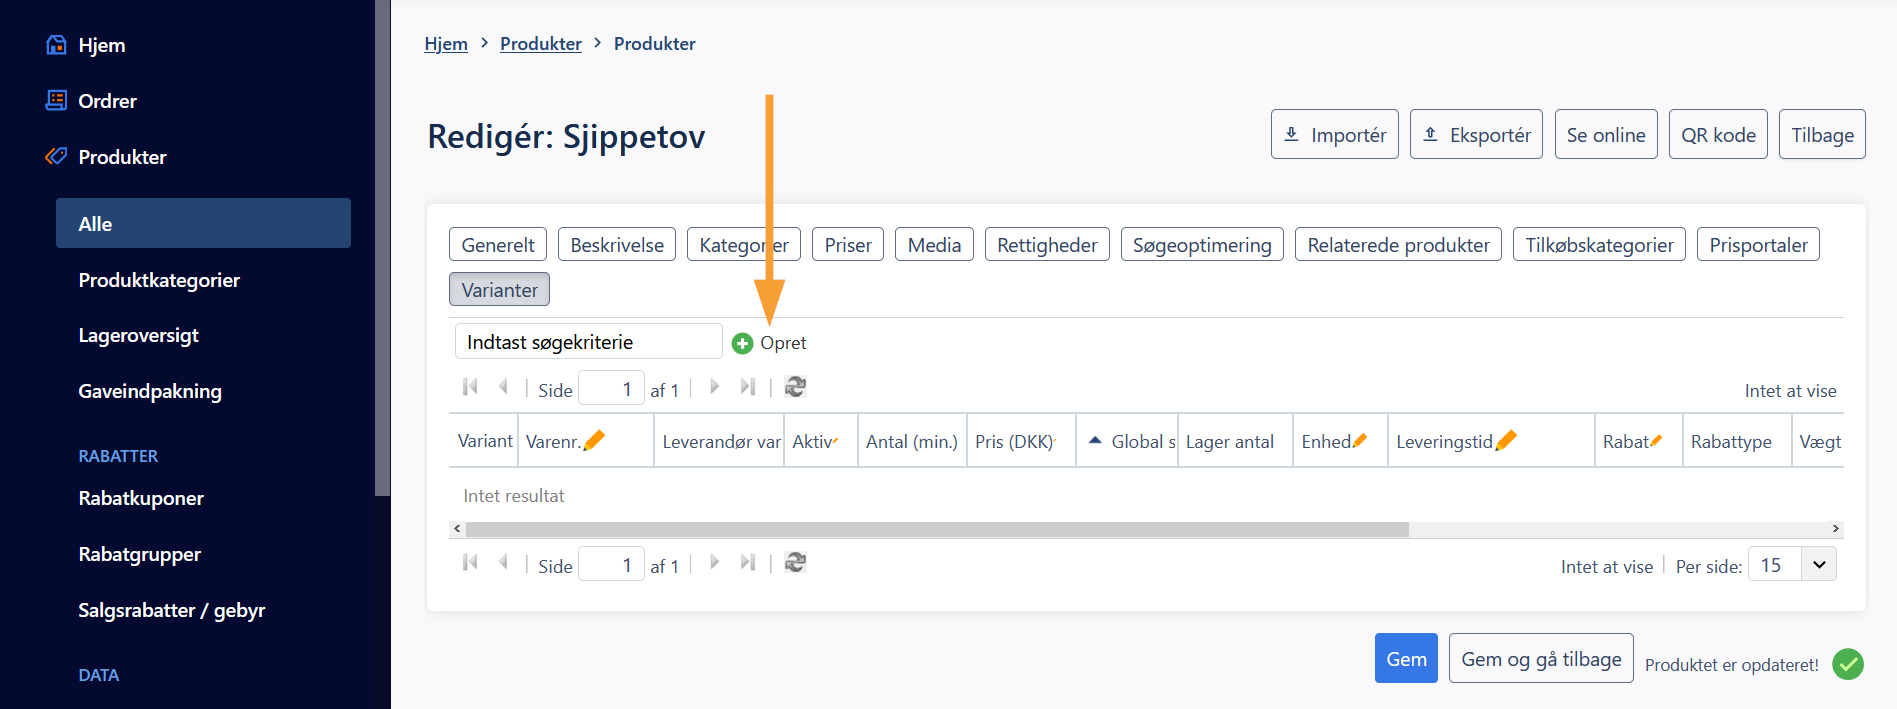This screenshot has height=709, width=1897.
Task: Click the pencil icon beside Leveringstid
Action: coord(1506,440)
